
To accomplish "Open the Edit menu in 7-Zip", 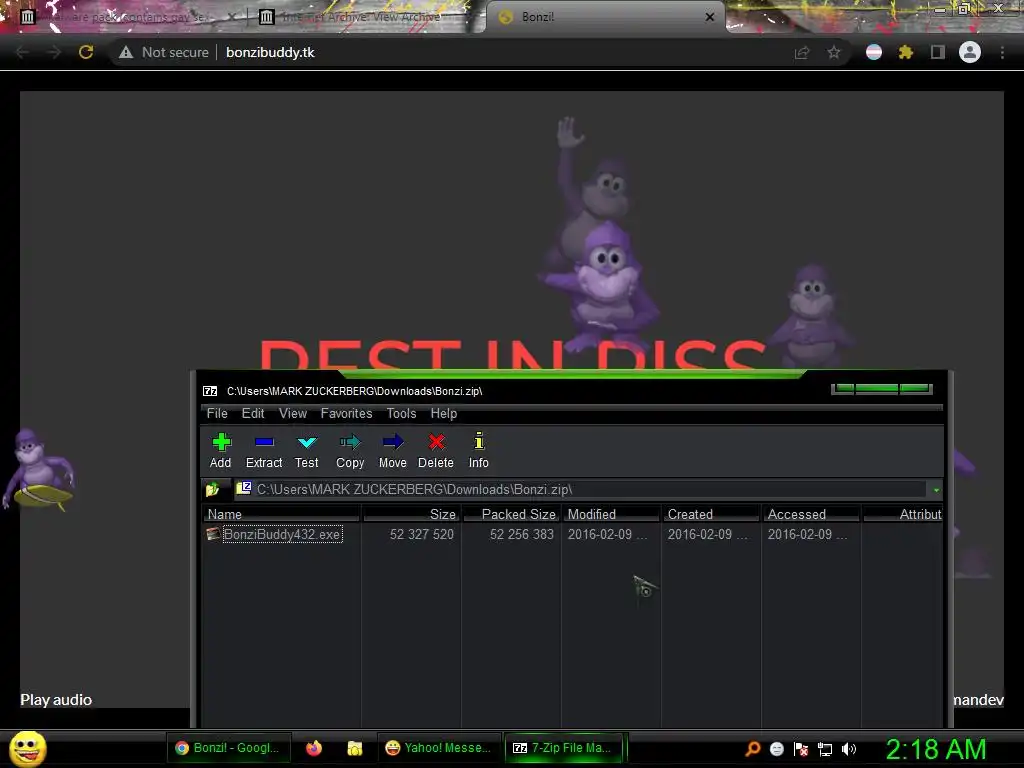I will pyautogui.click(x=253, y=413).
